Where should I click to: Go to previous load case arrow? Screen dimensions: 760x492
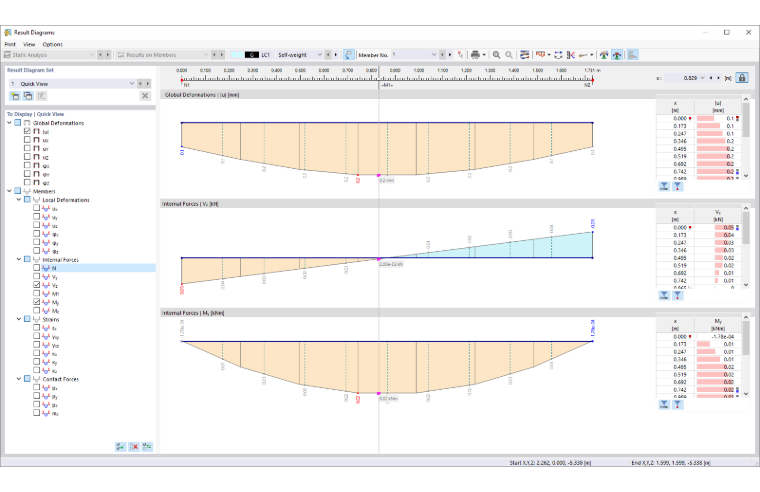coord(328,55)
